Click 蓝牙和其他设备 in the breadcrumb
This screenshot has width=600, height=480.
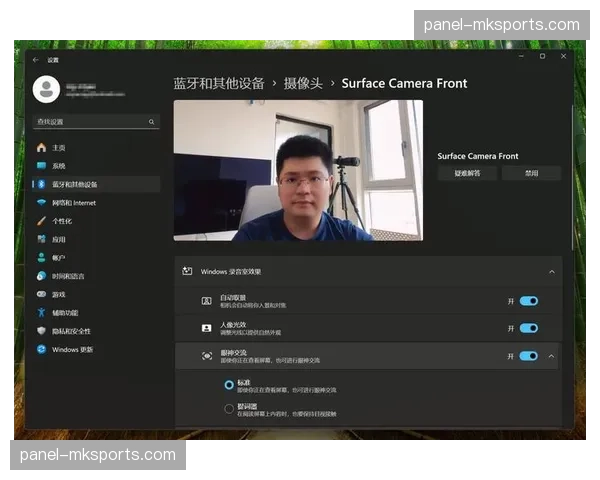(218, 84)
